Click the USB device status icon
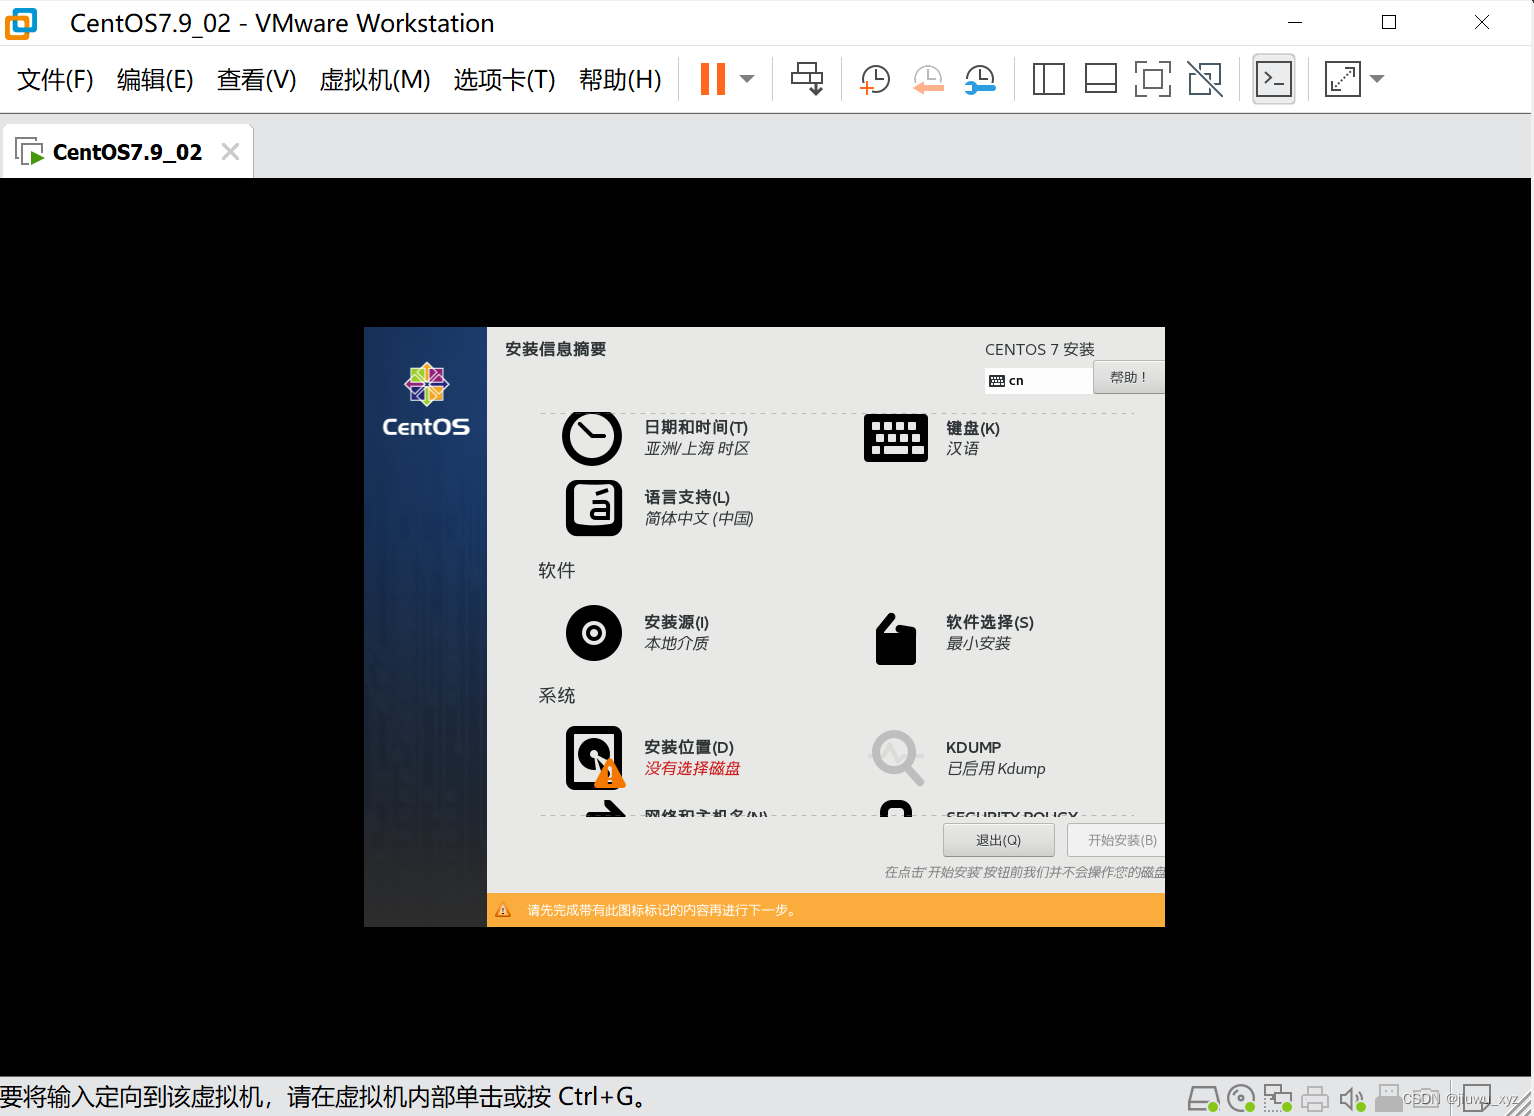 tap(1388, 1098)
